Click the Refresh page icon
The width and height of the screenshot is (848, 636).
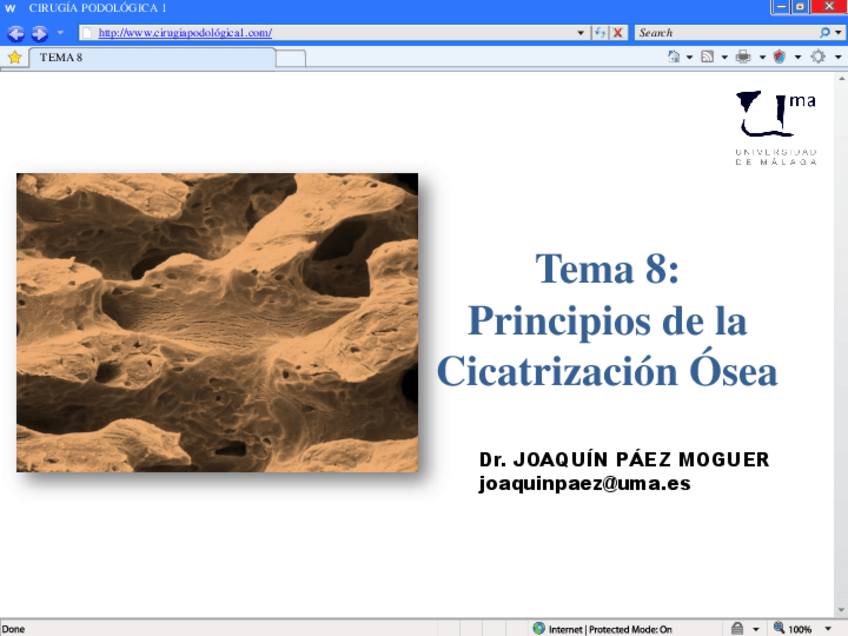[x=600, y=33]
